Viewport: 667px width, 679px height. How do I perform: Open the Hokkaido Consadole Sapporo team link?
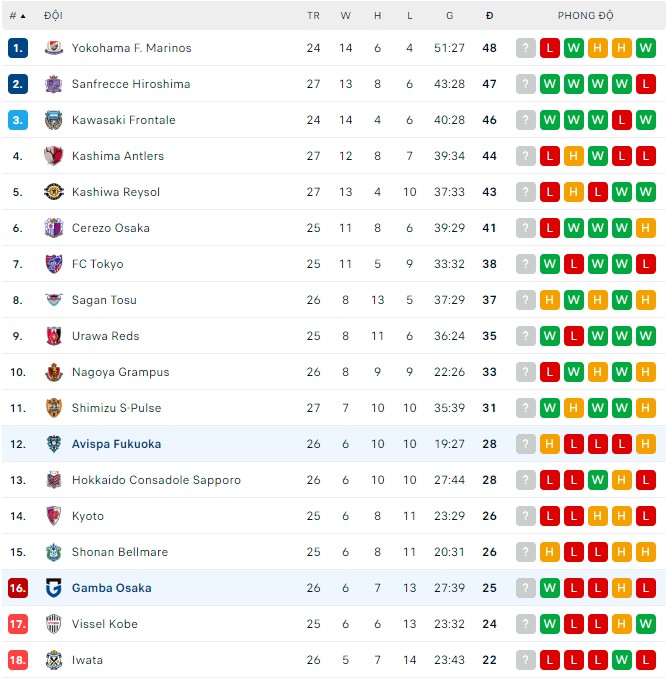[156, 480]
